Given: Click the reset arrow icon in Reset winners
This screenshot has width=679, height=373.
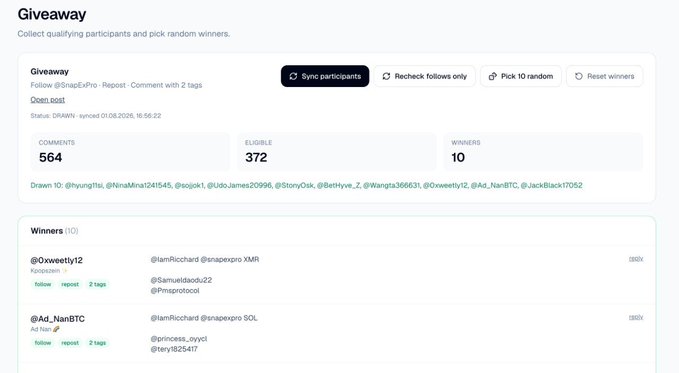Looking at the screenshot, I should tap(579, 76).
